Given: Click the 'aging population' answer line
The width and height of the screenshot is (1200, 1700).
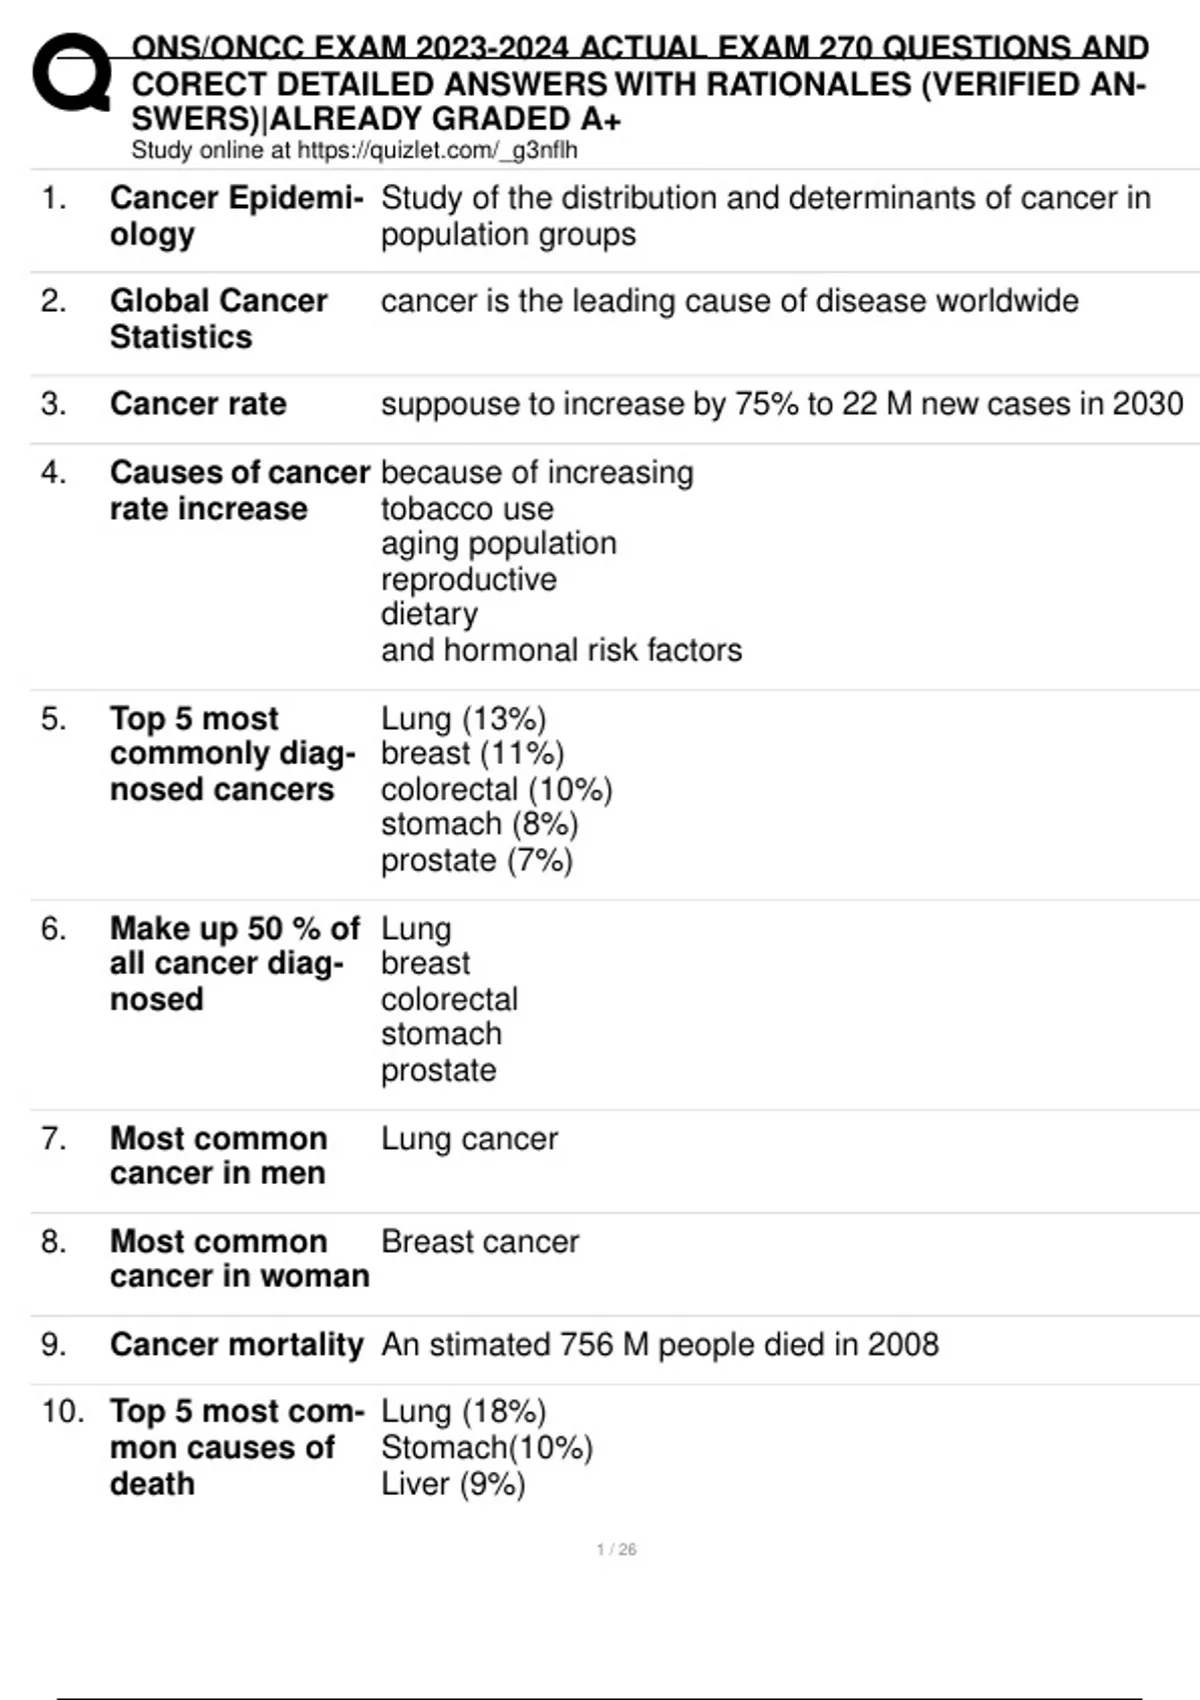Looking at the screenshot, I should click(x=498, y=544).
